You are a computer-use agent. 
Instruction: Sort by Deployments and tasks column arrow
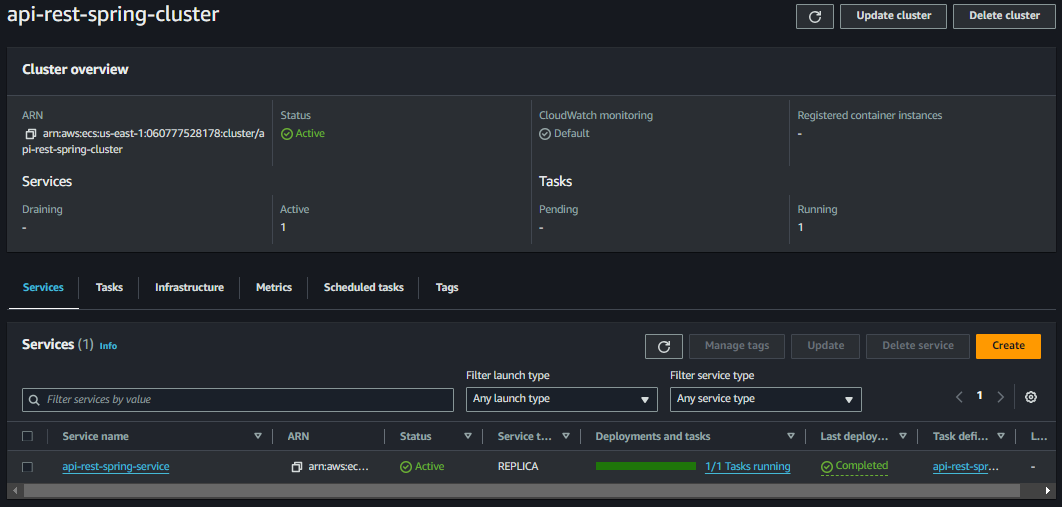click(x=790, y=437)
